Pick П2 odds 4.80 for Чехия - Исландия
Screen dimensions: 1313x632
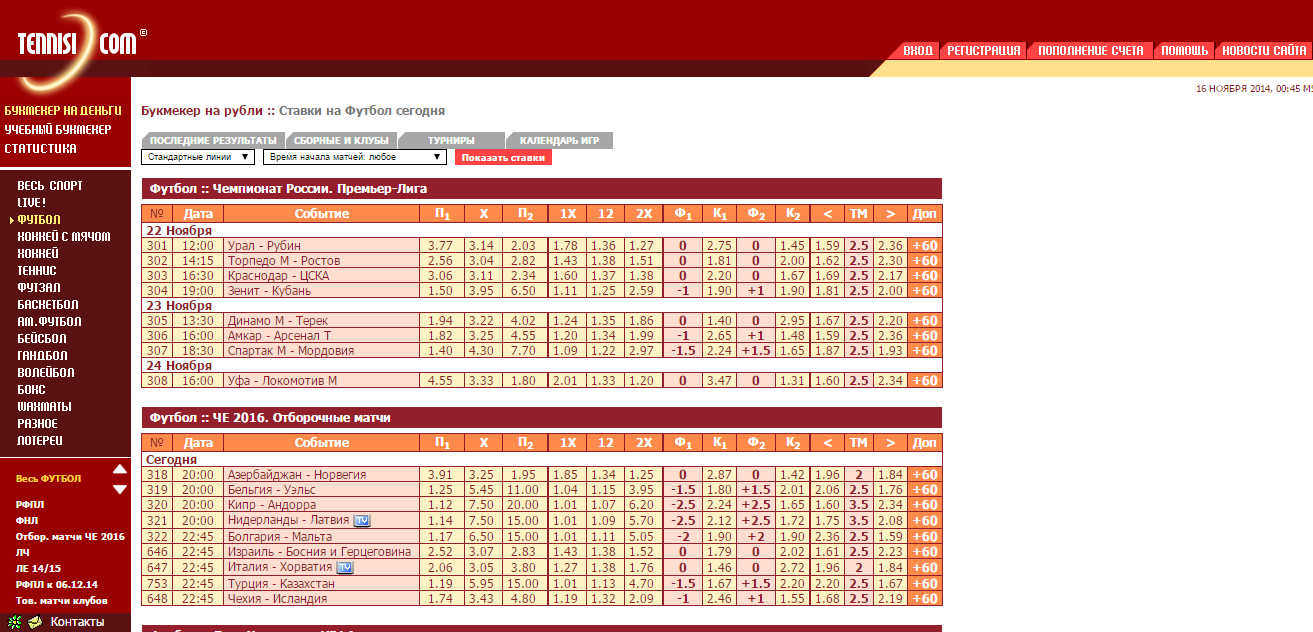pyautogui.click(x=522, y=599)
